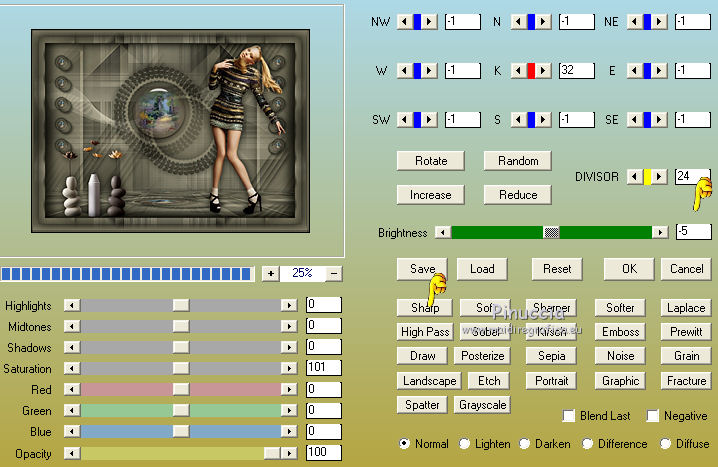
Task: Confirm with the OK button
Action: click(x=629, y=269)
